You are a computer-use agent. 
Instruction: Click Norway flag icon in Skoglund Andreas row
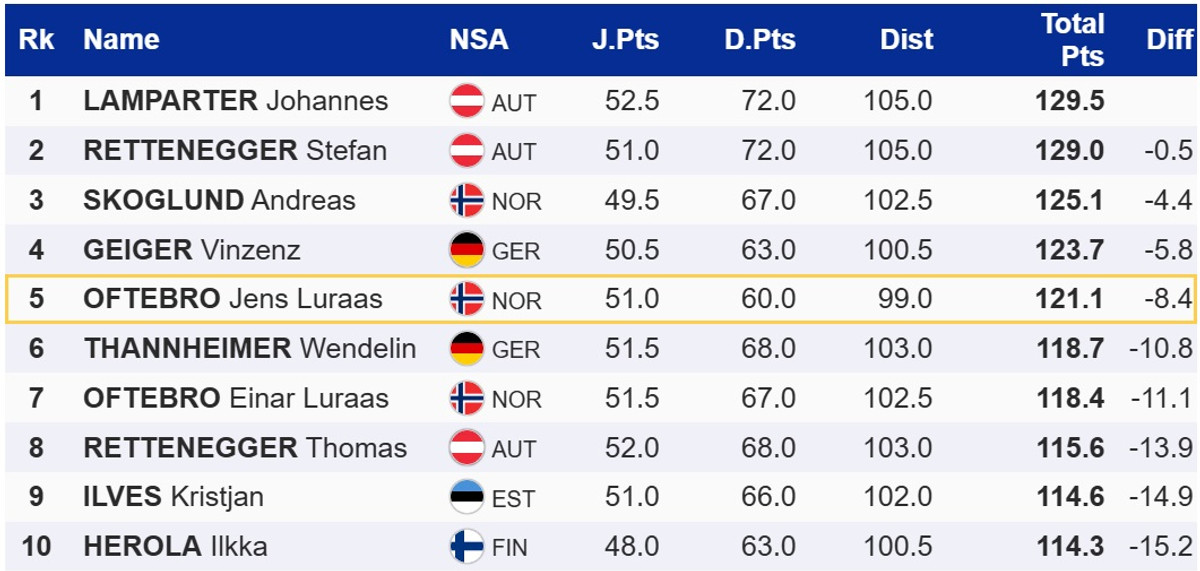467,200
